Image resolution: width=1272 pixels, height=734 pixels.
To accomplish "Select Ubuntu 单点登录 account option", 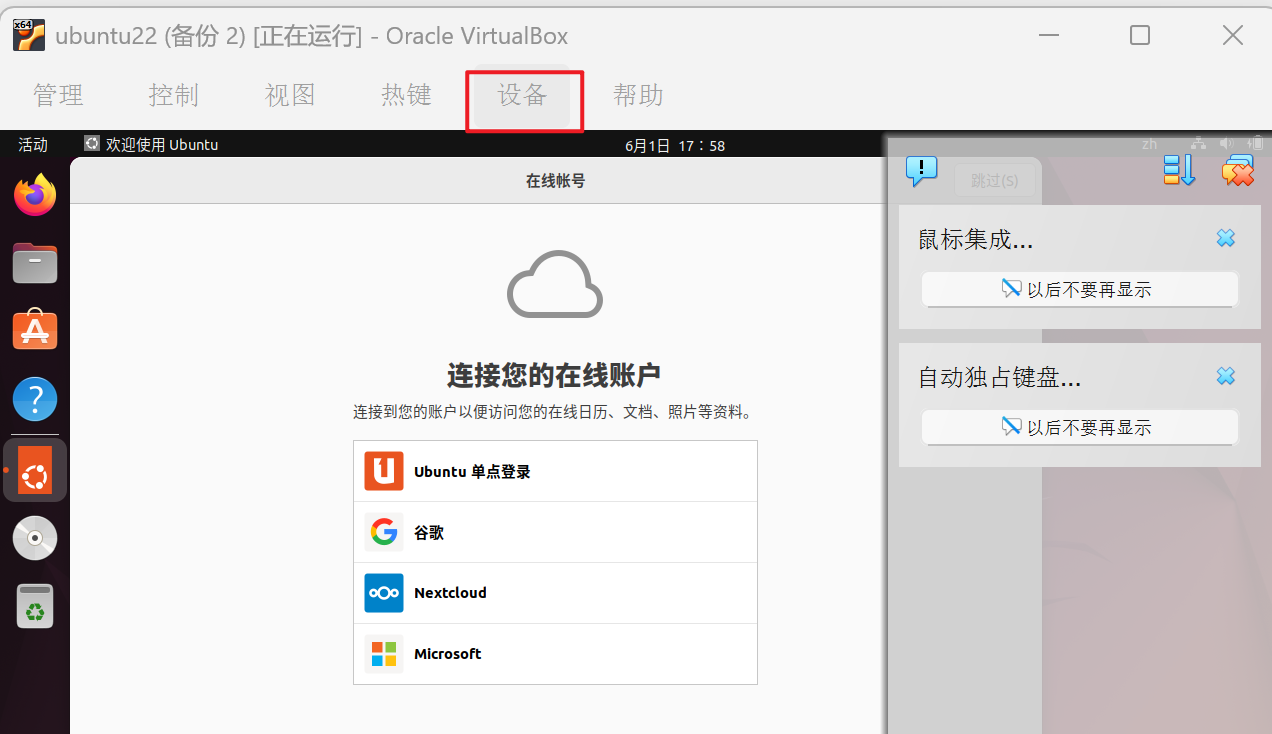I will click(555, 471).
